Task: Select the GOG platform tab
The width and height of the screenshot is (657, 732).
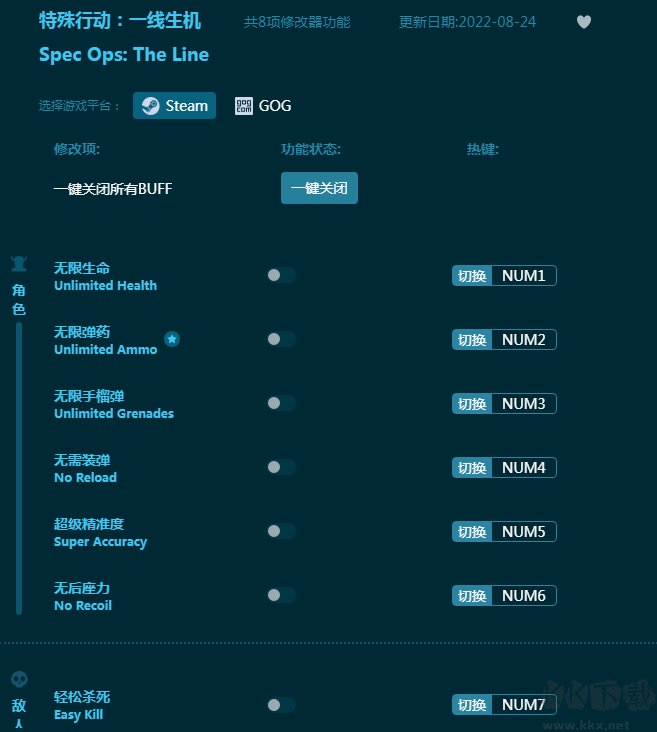Action: click(263, 106)
